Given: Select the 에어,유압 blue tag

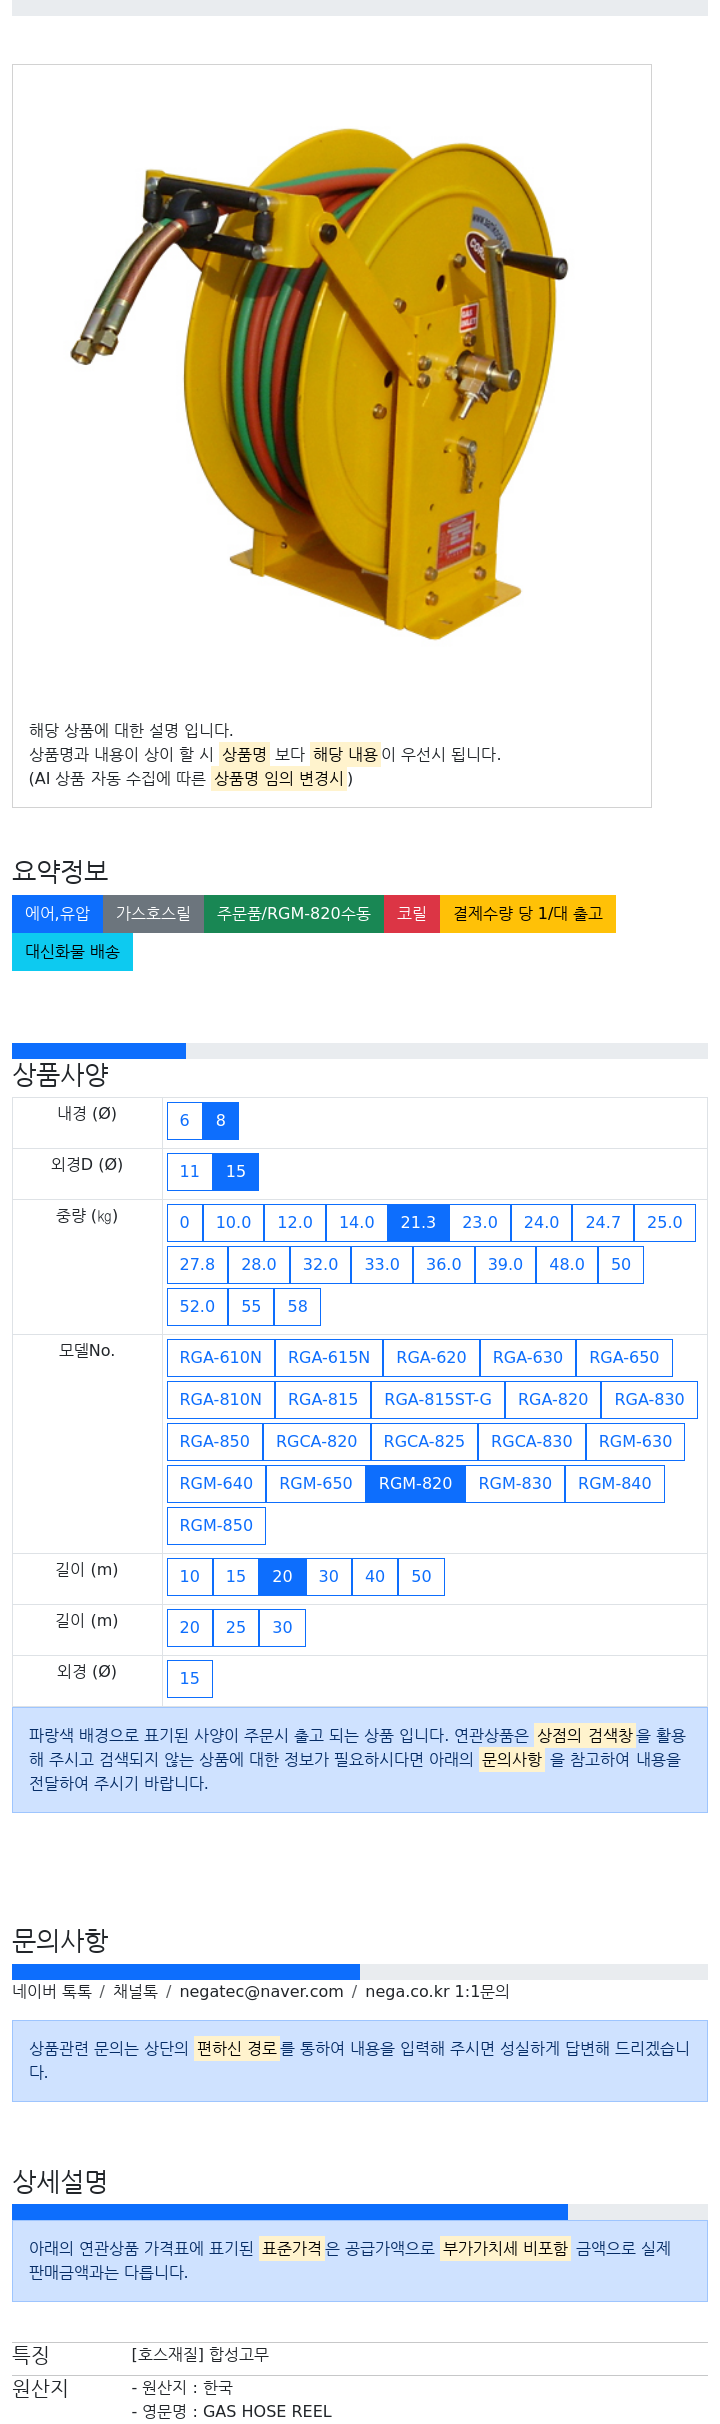Looking at the screenshot, I should [57, 913].
